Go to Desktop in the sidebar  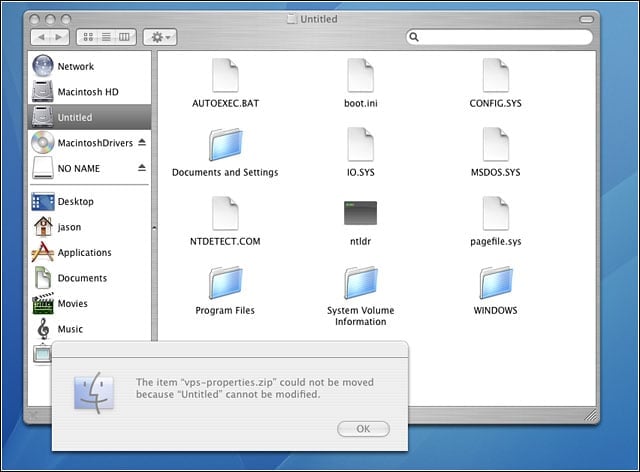tap(89, 202)
